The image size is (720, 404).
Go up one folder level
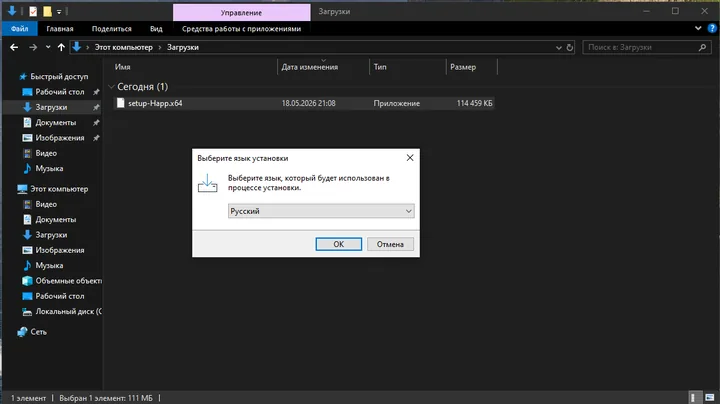point(61,47)
